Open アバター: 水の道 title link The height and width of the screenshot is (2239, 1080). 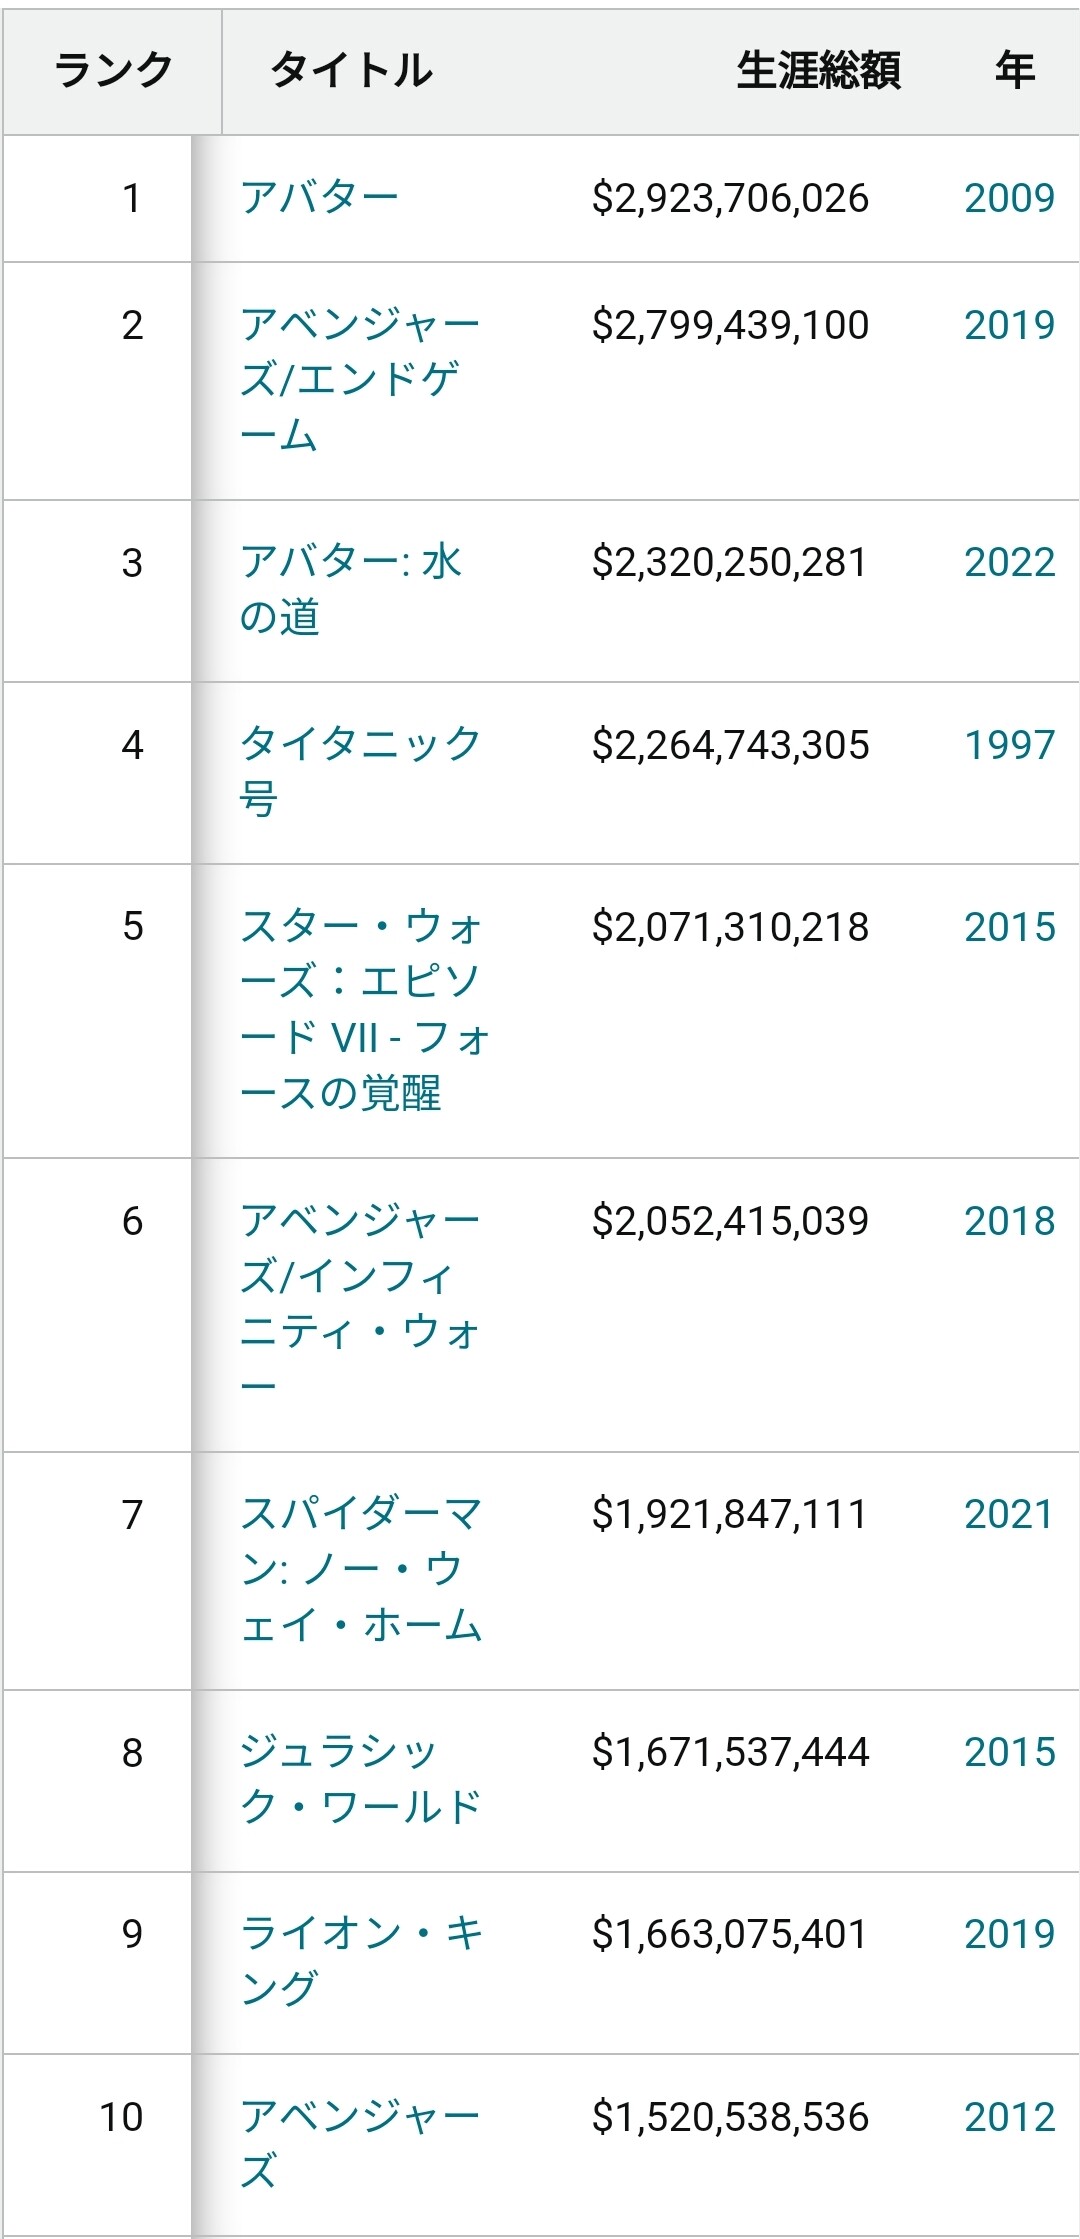pyautogui.click(x=350, y=589)
